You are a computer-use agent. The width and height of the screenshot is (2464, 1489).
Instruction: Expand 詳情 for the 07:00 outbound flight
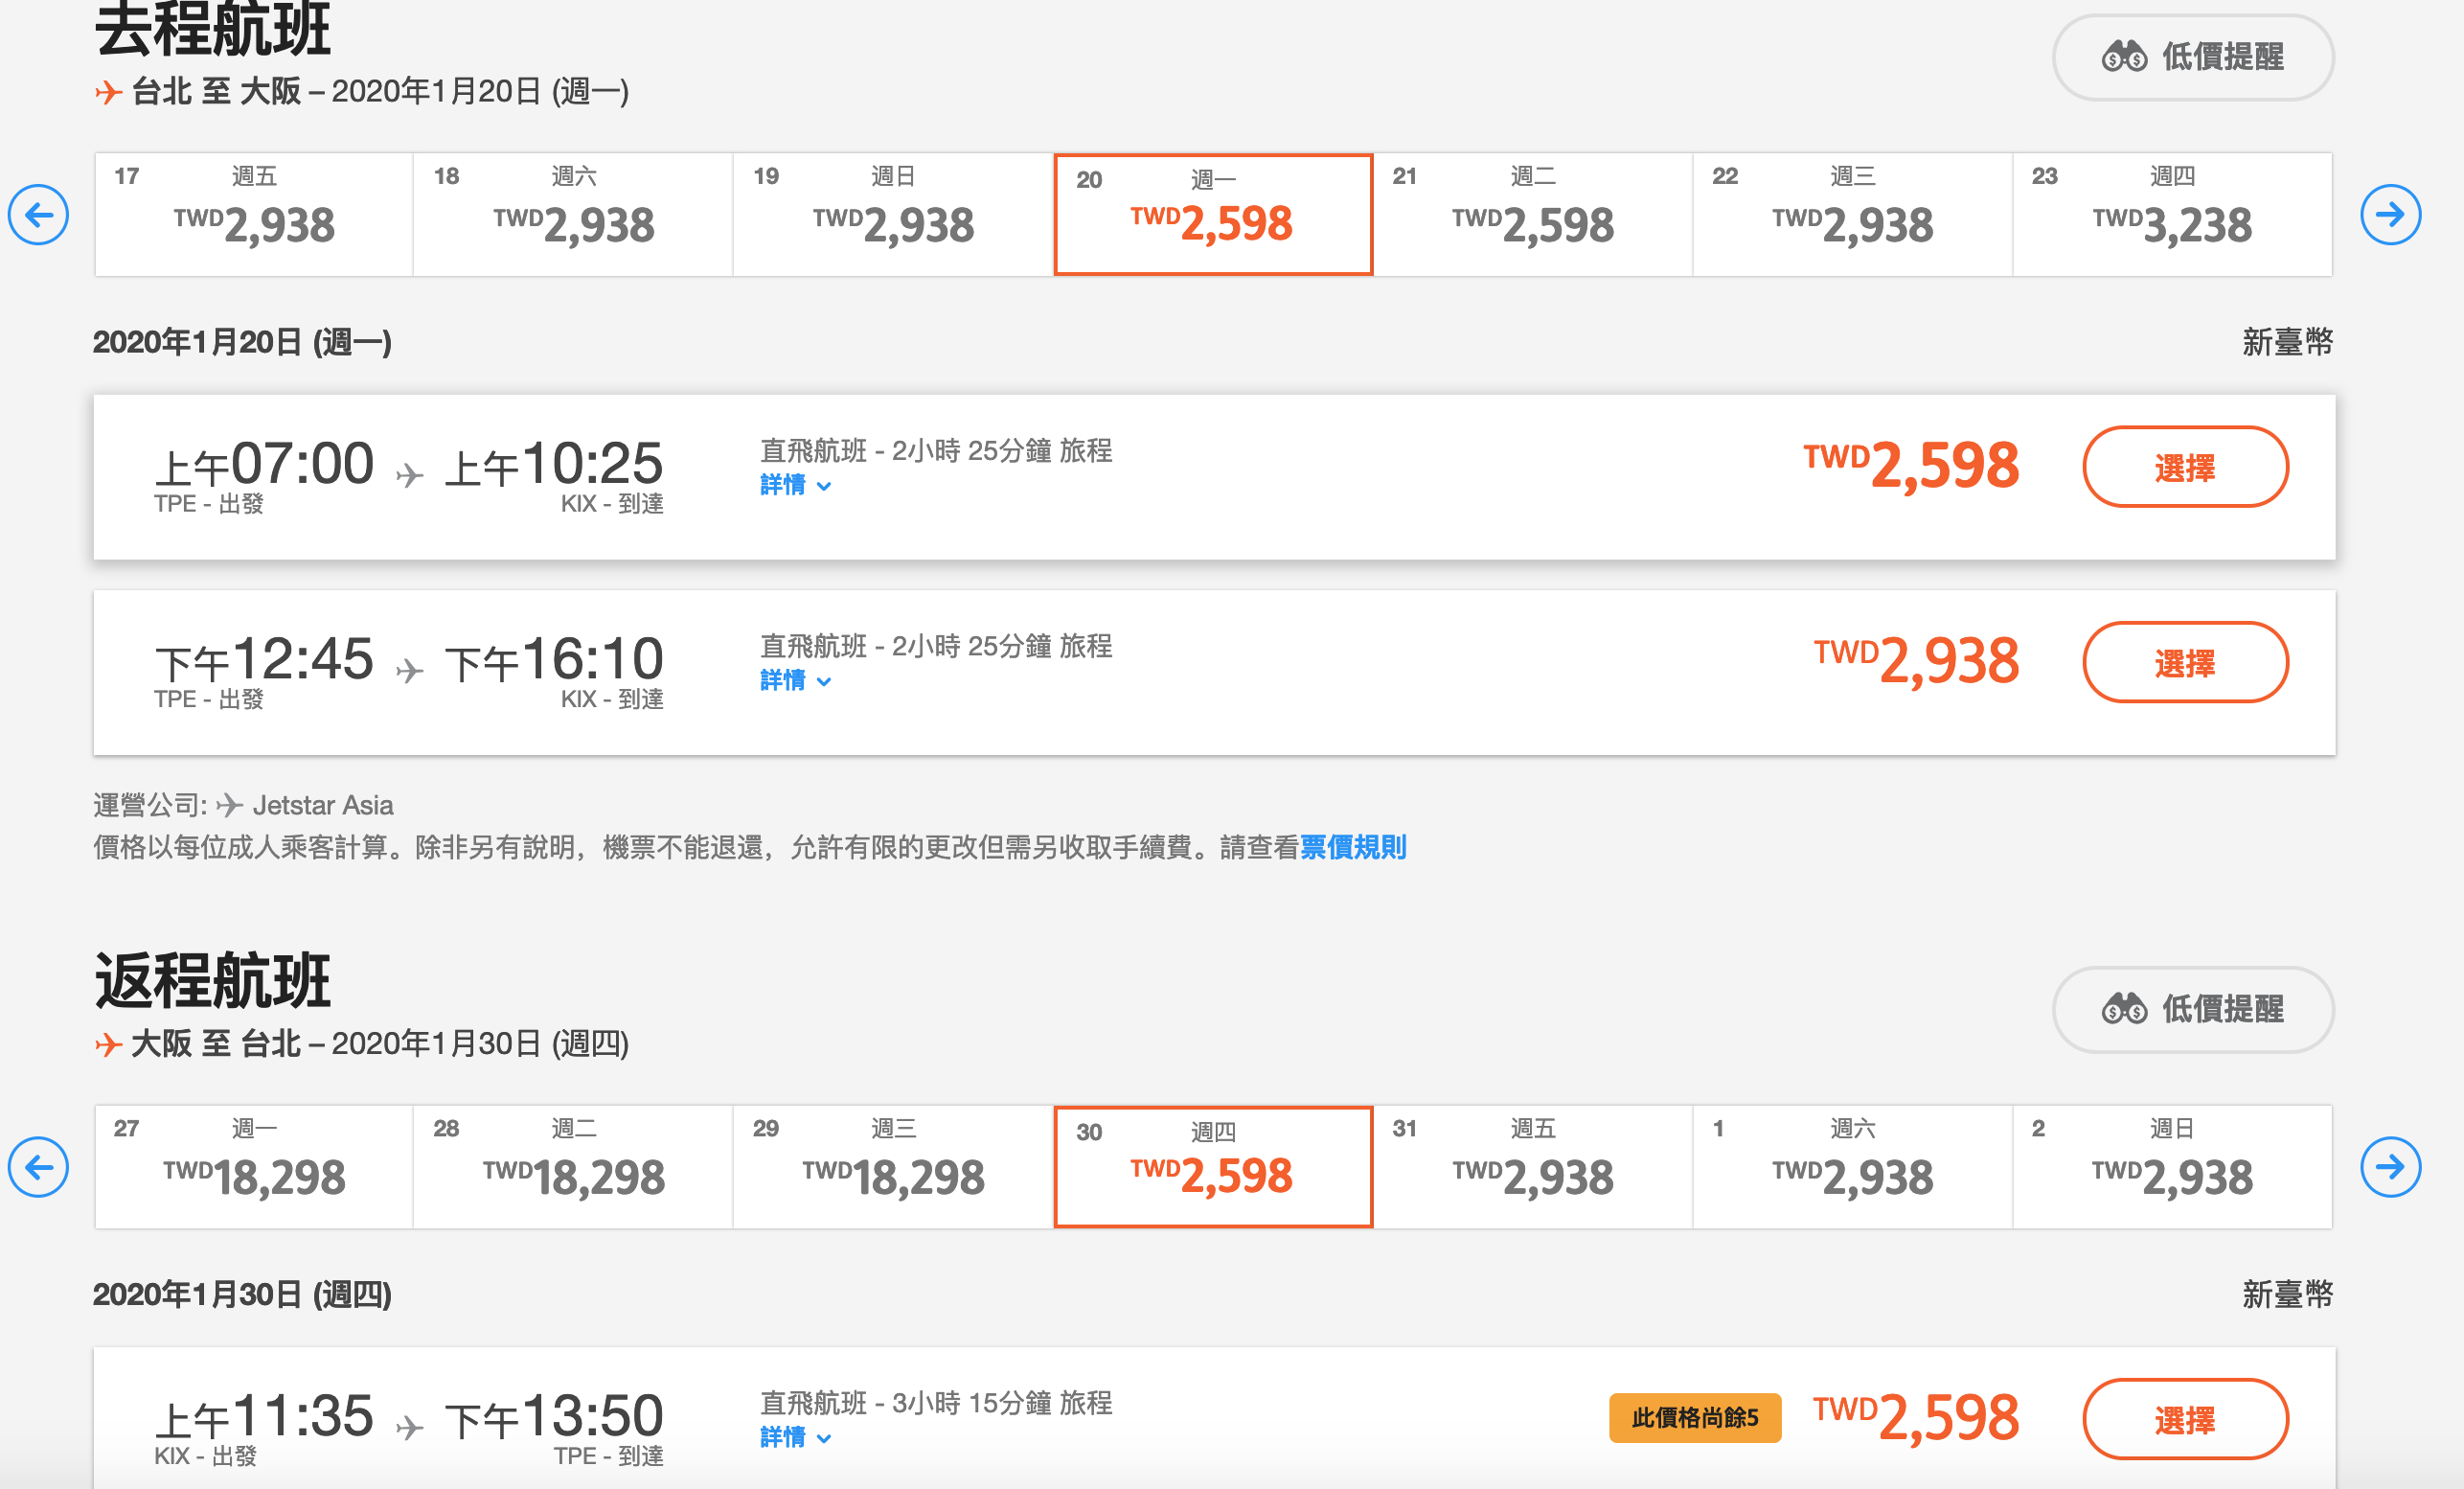click(x=795, y=485)
